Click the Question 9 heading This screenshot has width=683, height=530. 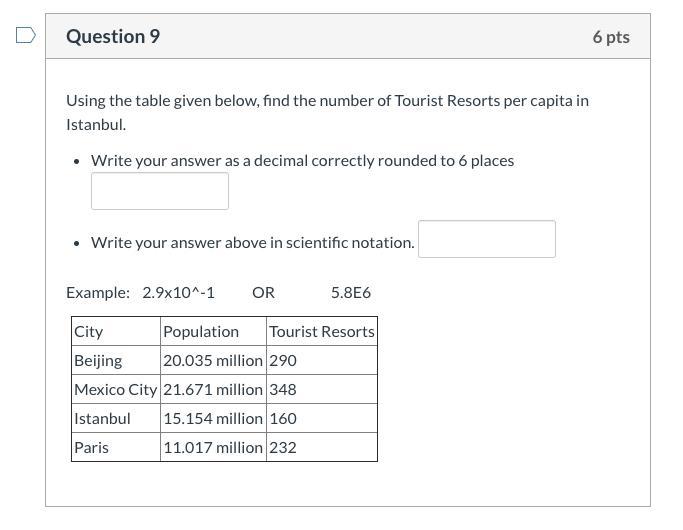[x=113, y=37]
